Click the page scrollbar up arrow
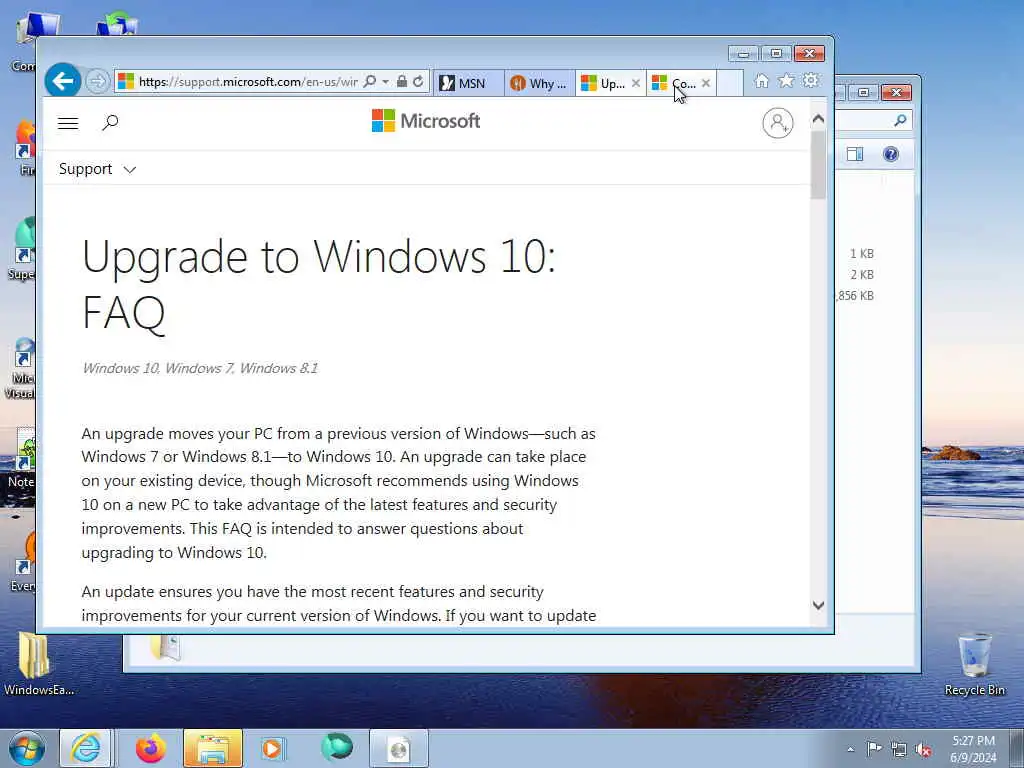The height and width of the screenshot is (768, 1024). [818, 119]
